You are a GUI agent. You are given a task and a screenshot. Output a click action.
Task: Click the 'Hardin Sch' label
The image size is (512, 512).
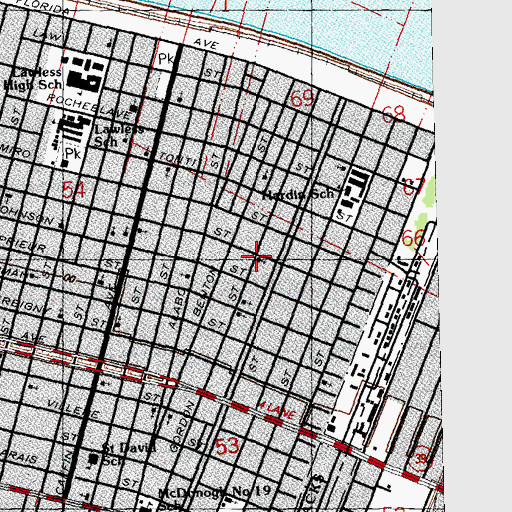pos(298,194)
